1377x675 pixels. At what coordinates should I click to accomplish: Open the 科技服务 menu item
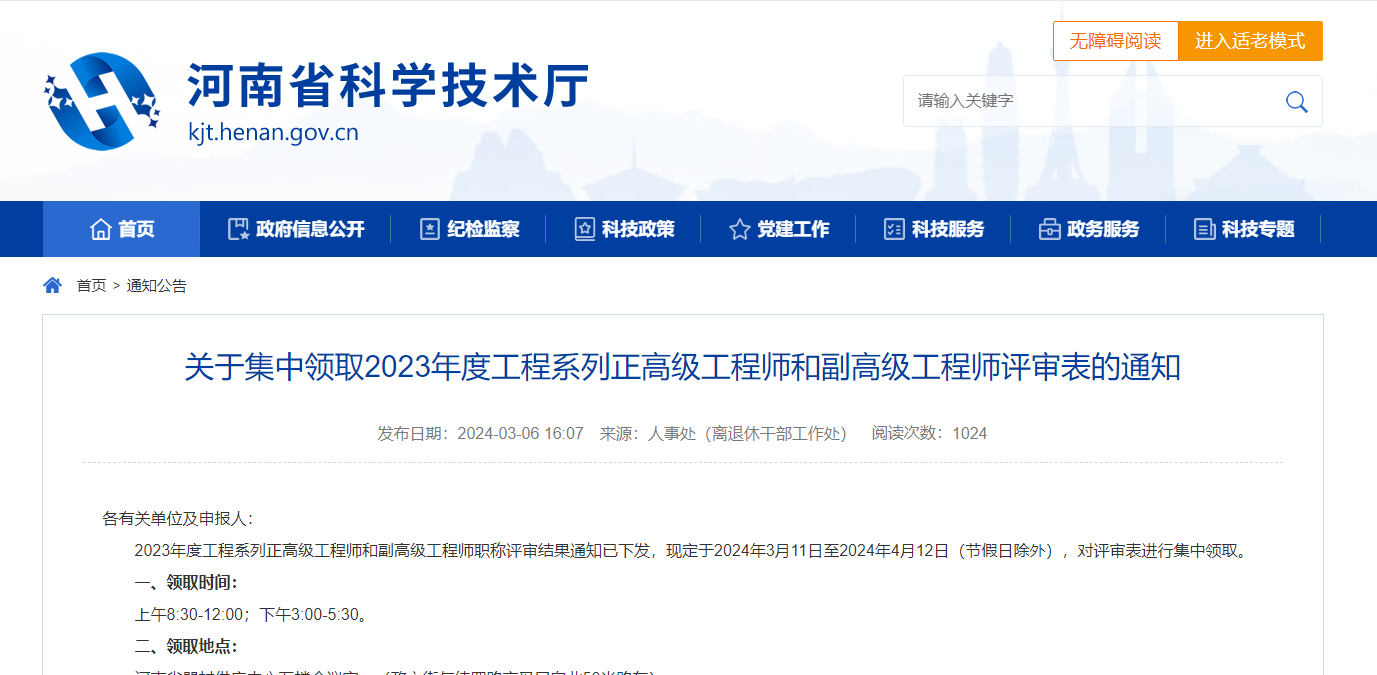(x=948, y=229)
